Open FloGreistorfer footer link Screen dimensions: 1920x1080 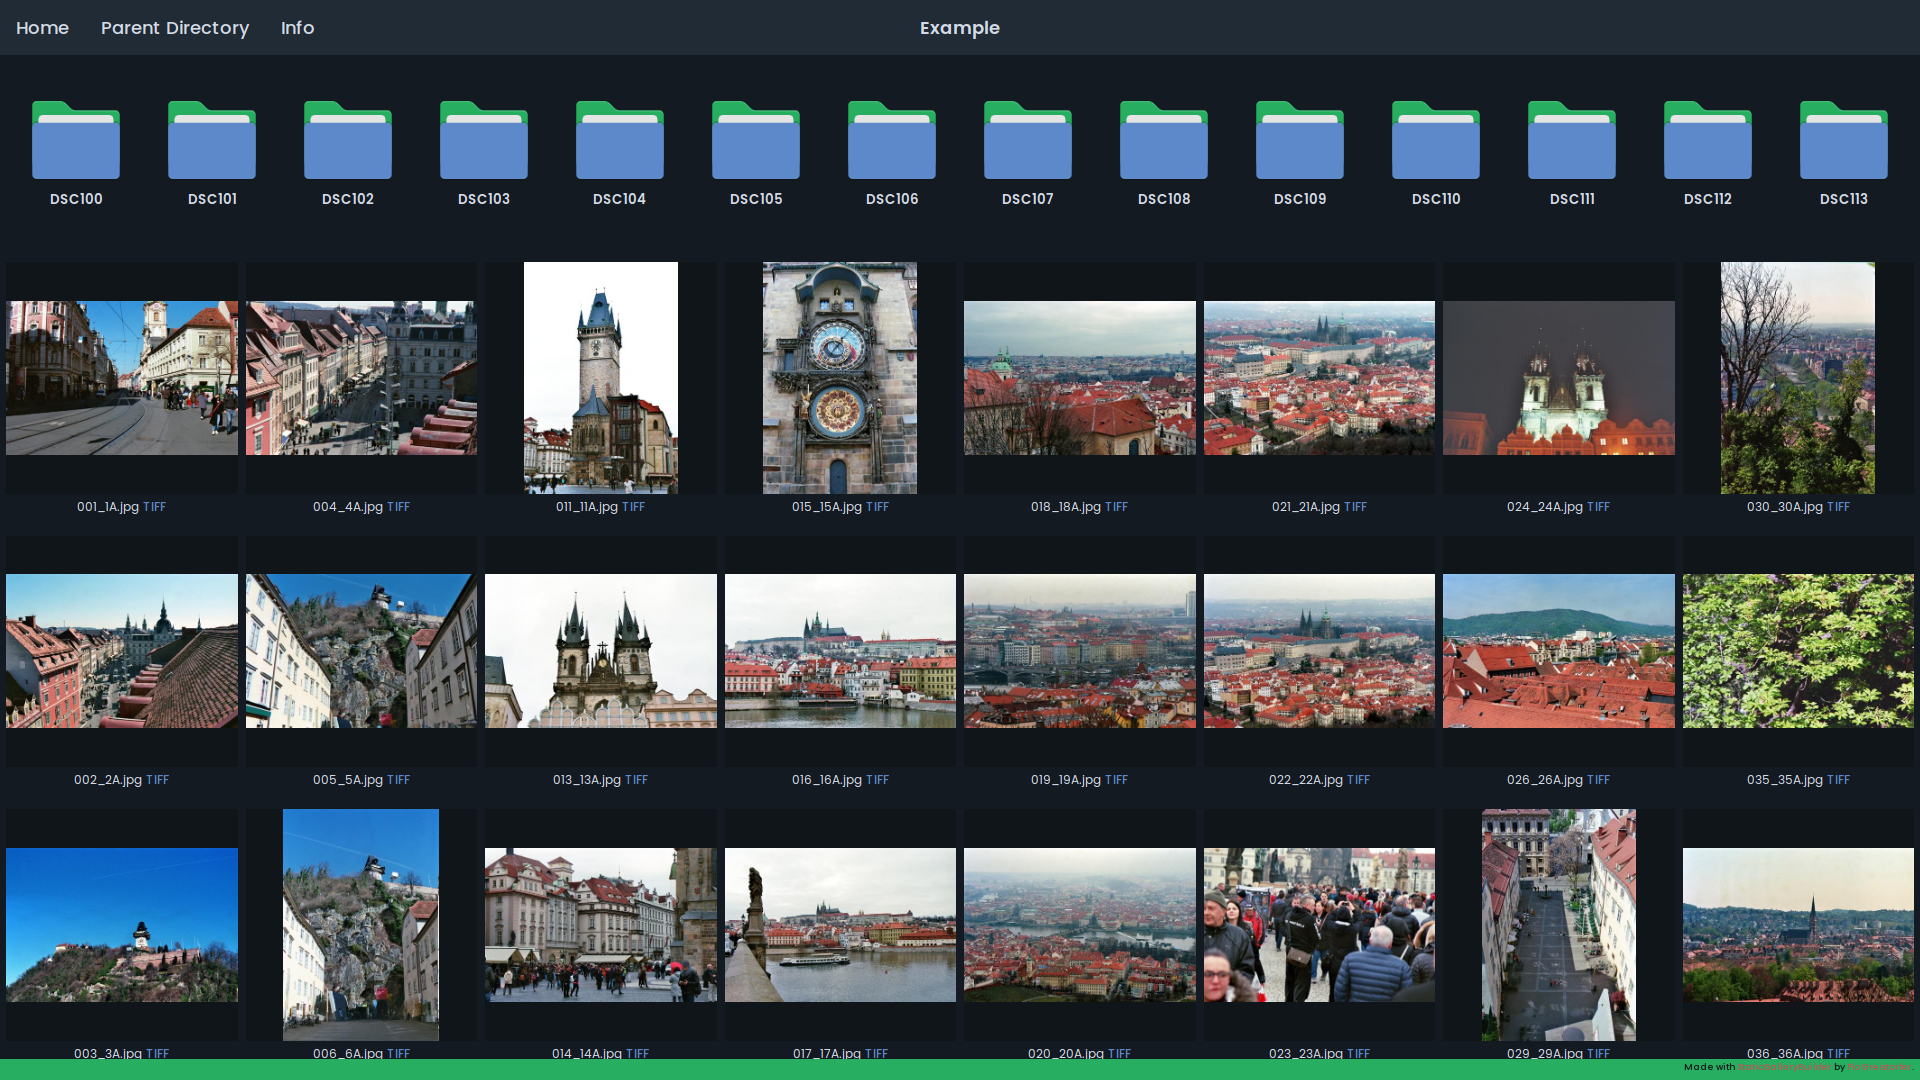pyautogui.click(x=1879, y=1067)
